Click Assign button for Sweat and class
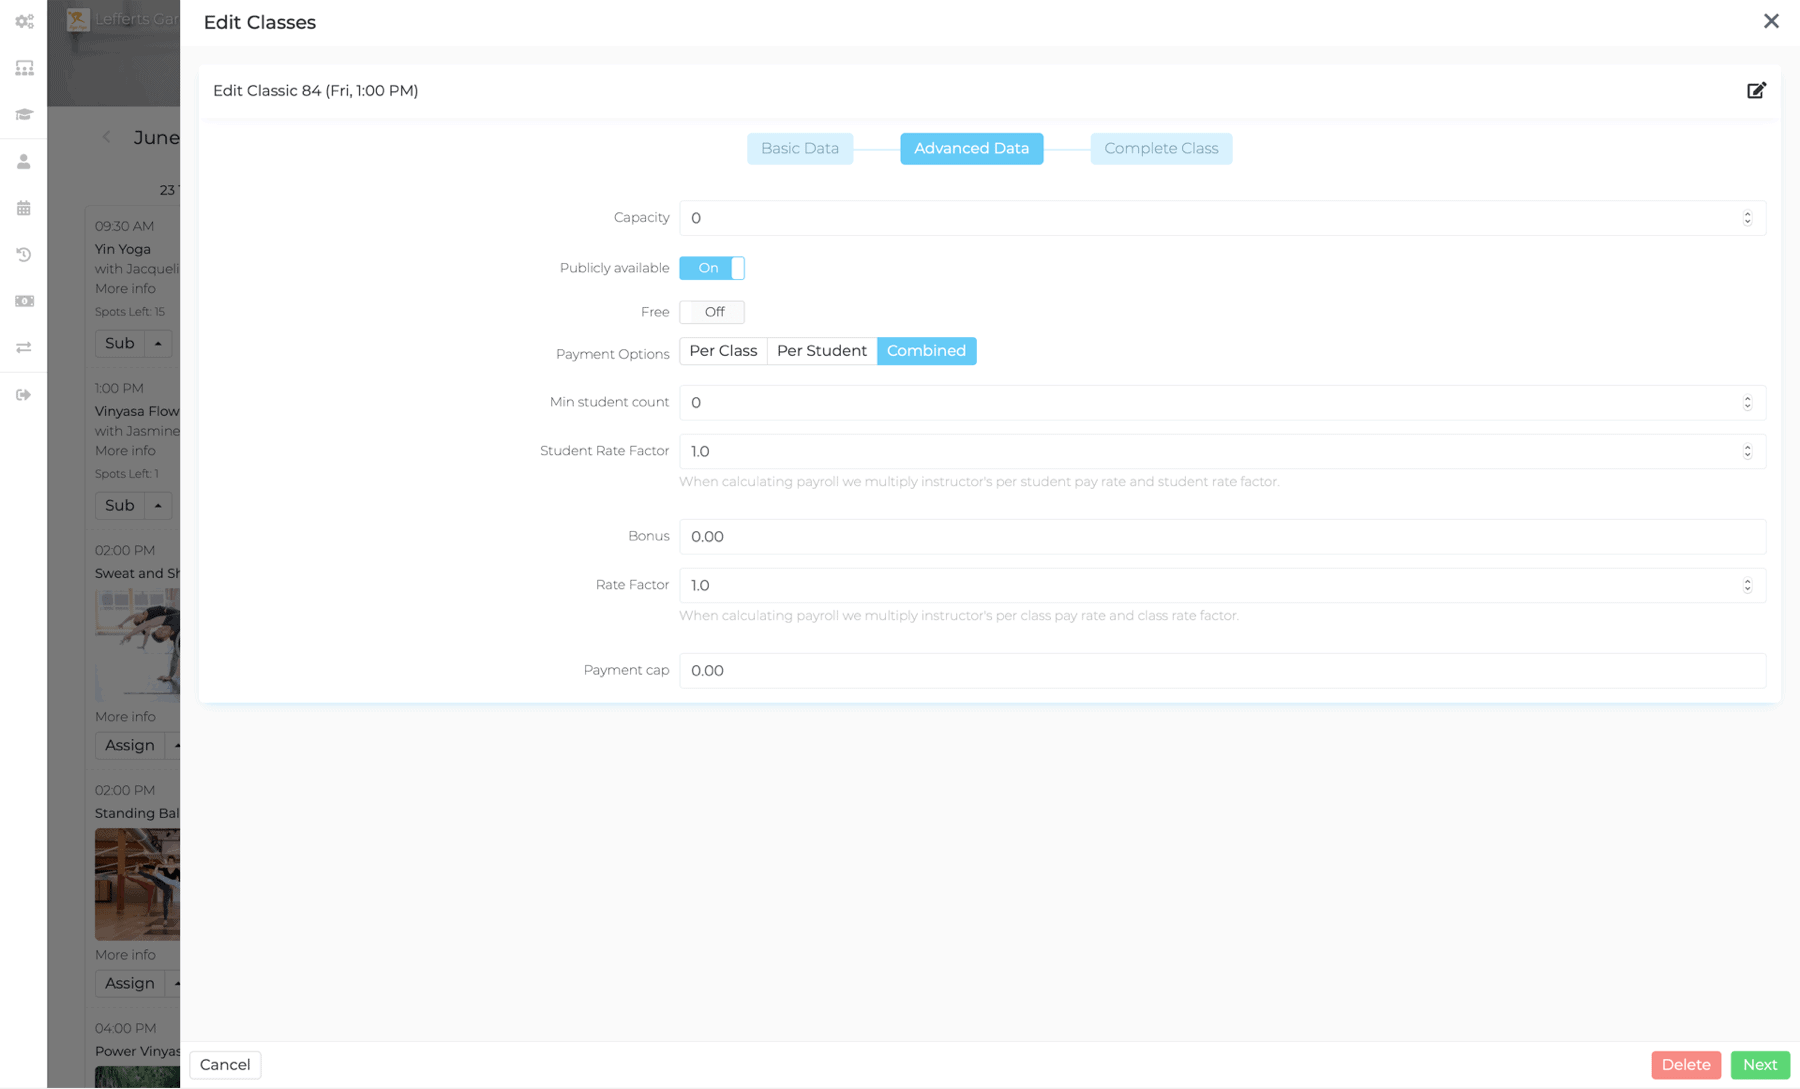This screenshot has width=1800, height=1089. pos(130,745)
